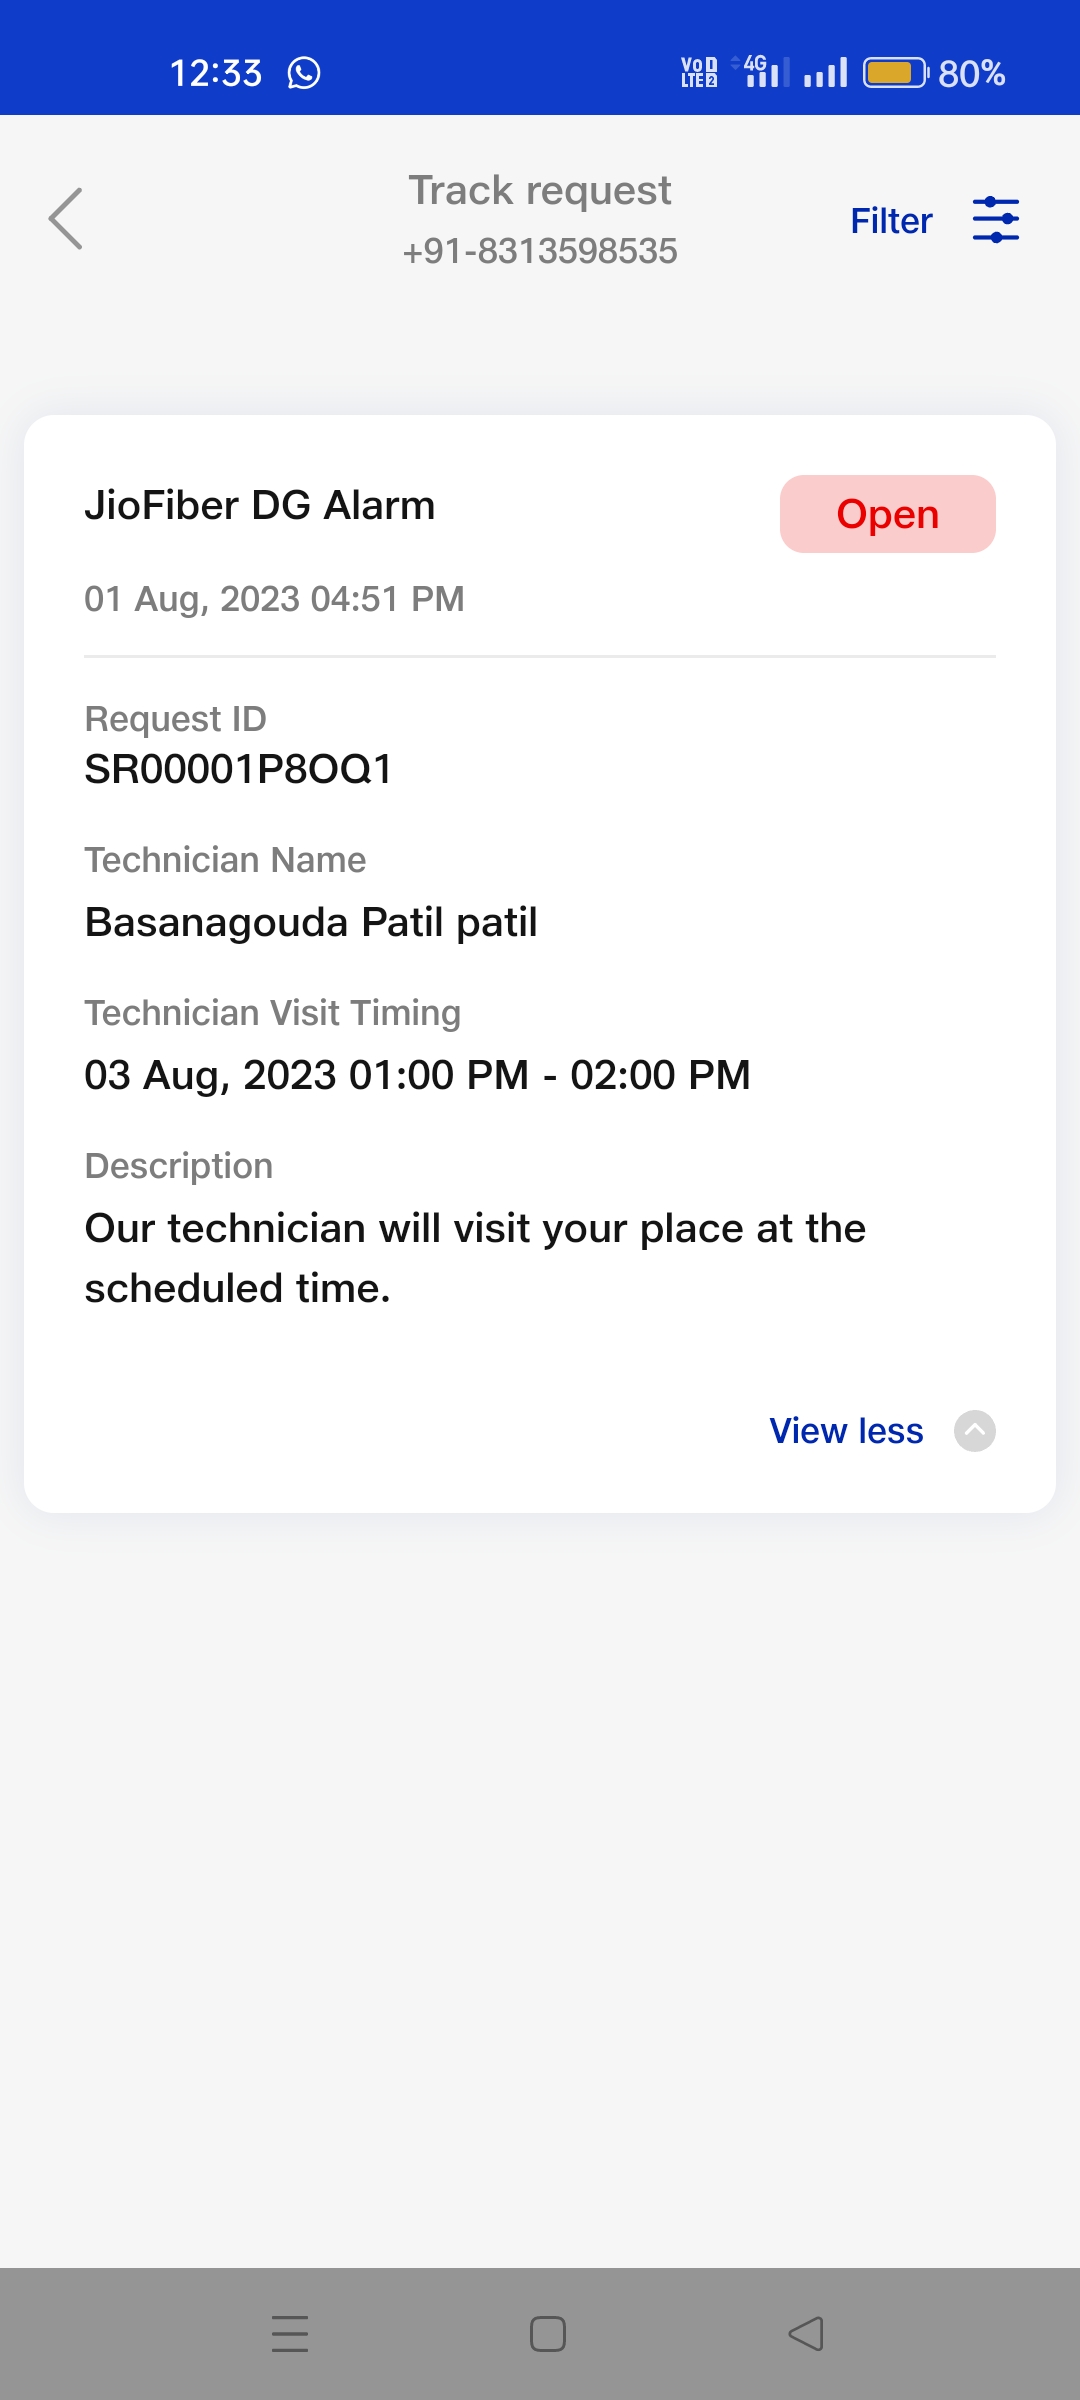Viewport: 1080px width, 2400px height.
Task: Tap the phone number under Track request
Action: 540,251
